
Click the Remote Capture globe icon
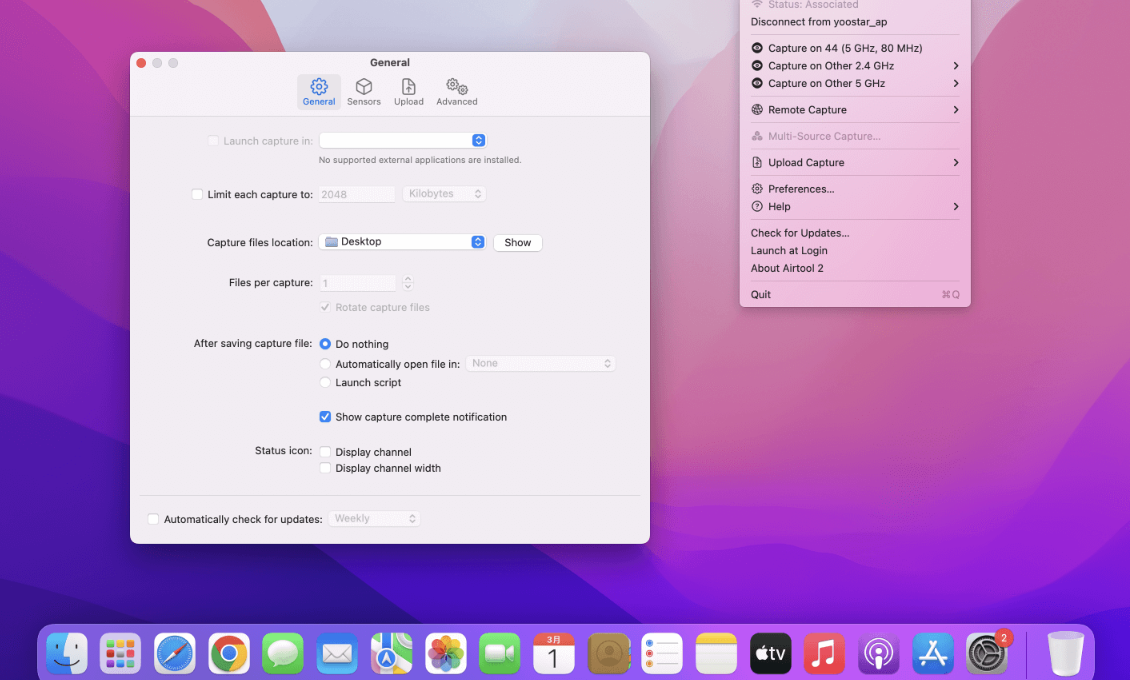click(757, 109)
